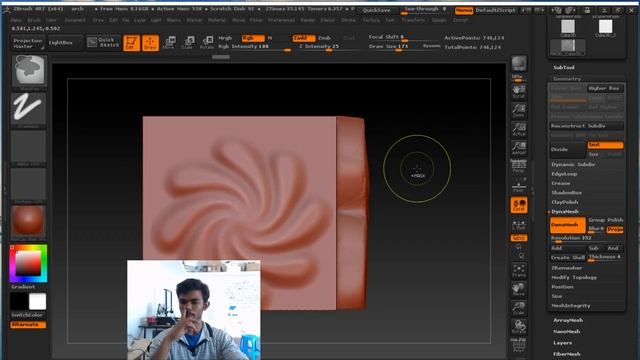Image resolution: width=640 pixels, height=360 pixels.
Task: Click Reconstruct Subdiv button
Action: click(x=587, y=126)
